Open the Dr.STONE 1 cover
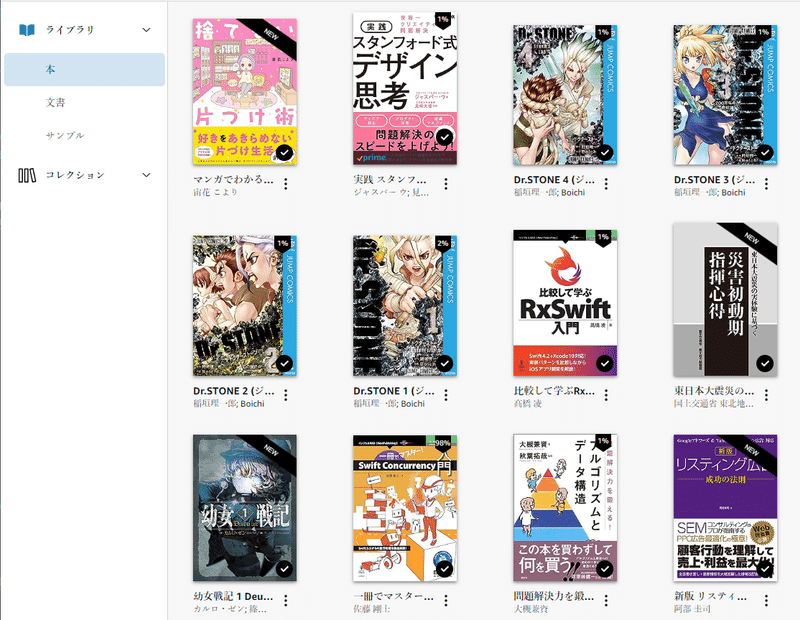The image size is (800, 620). pos(405,306)
